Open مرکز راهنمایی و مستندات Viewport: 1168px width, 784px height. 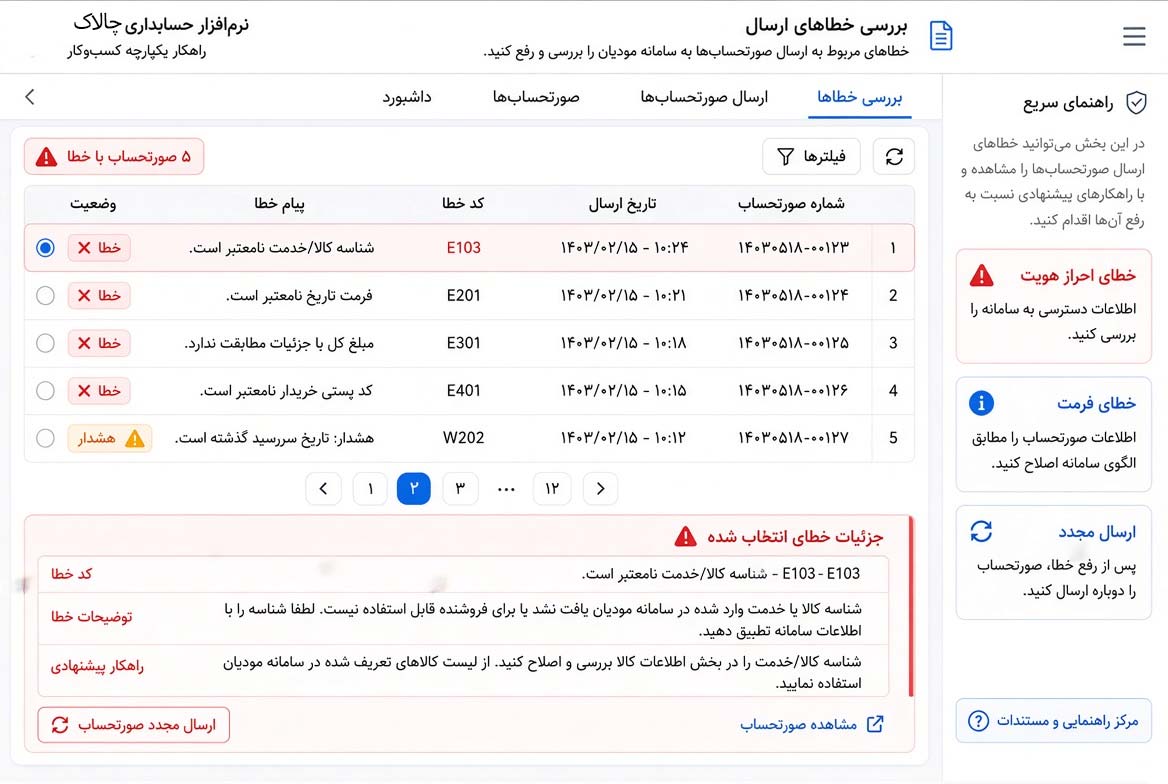(x=1053, y=721)
